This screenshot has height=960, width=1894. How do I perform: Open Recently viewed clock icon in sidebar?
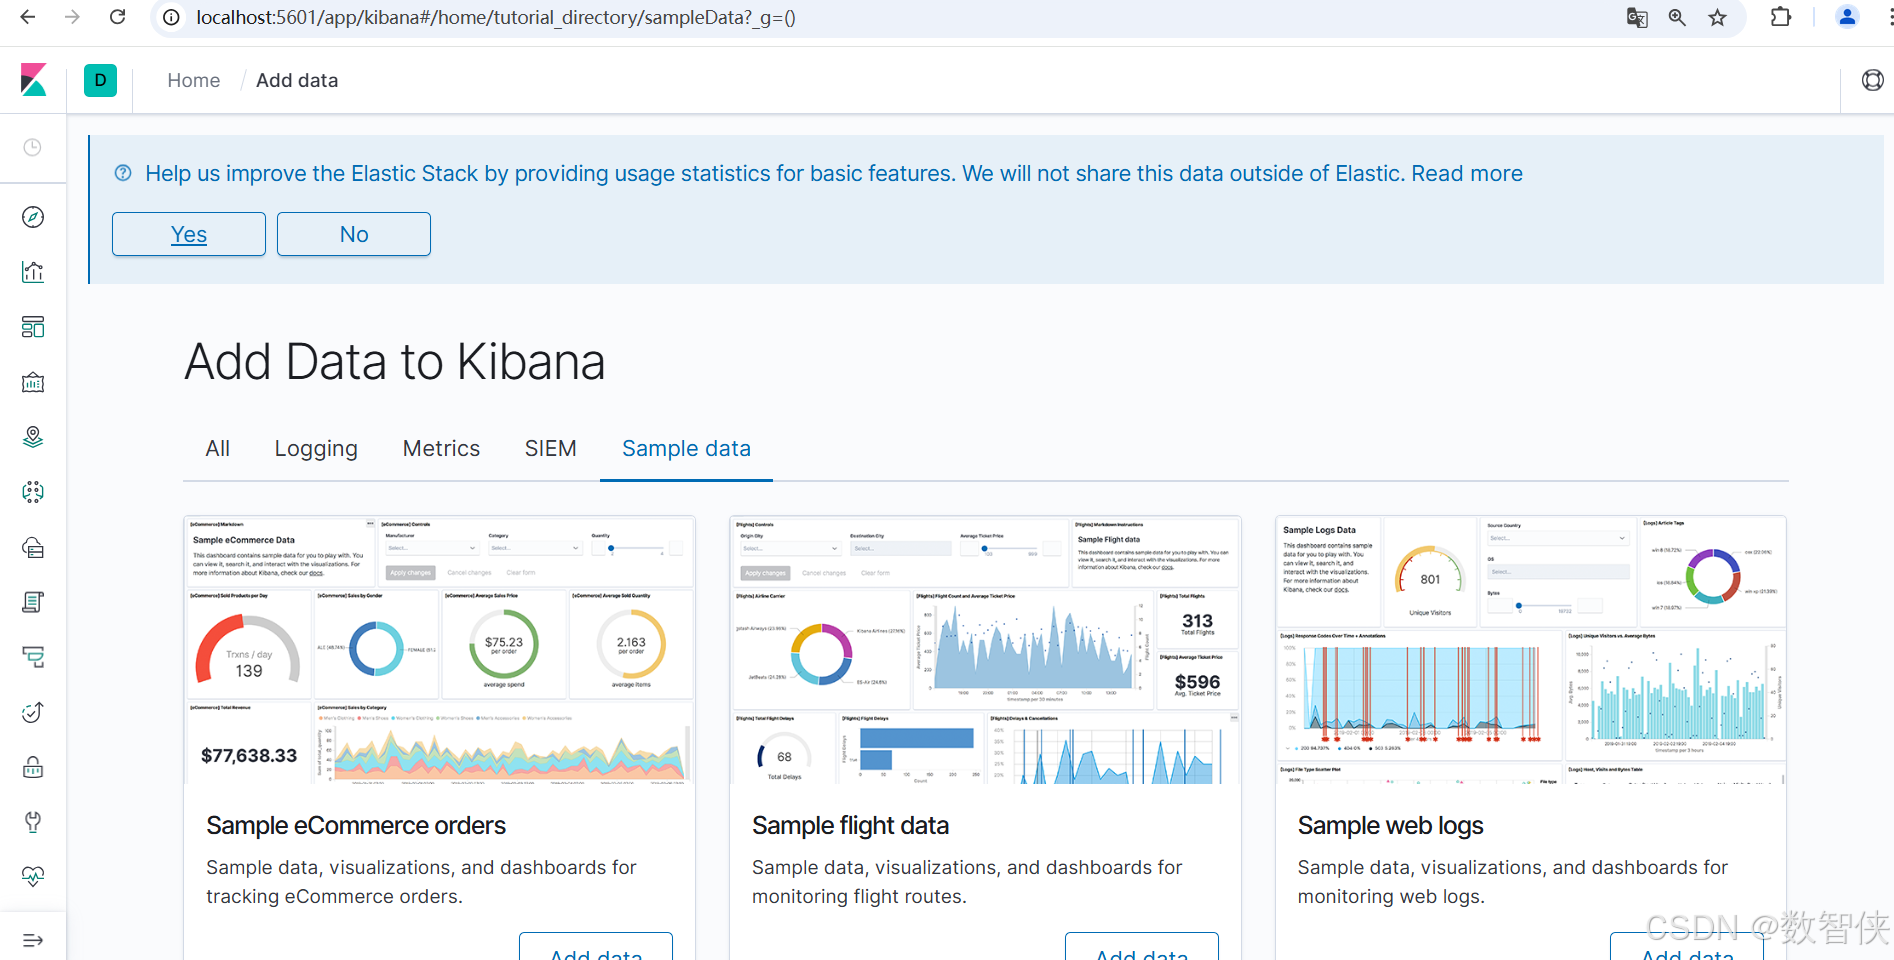tap(33, 147)
